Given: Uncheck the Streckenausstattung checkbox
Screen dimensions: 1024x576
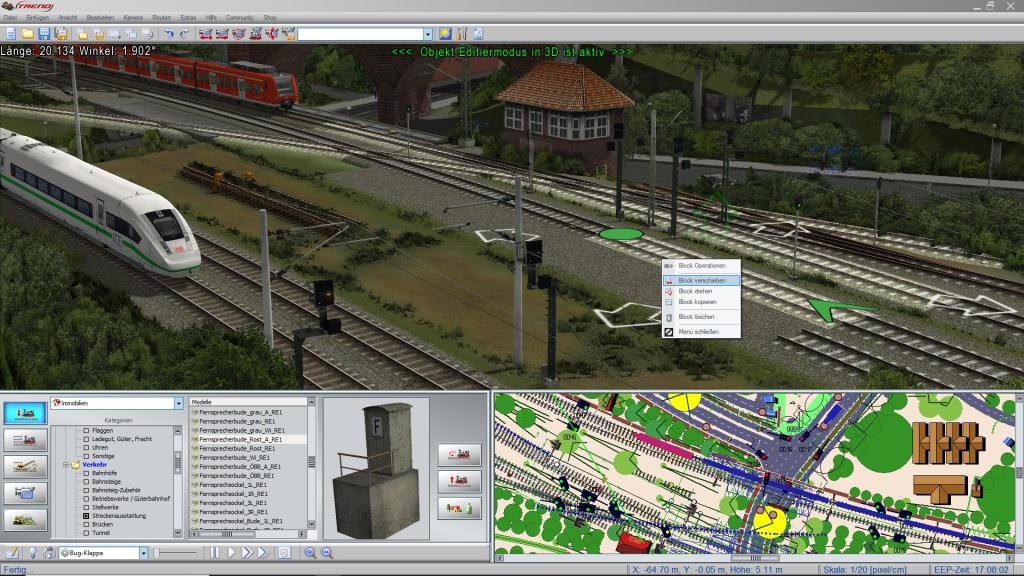Looking at the screenshot, I should pyautogui.click(x=85, y=517).
